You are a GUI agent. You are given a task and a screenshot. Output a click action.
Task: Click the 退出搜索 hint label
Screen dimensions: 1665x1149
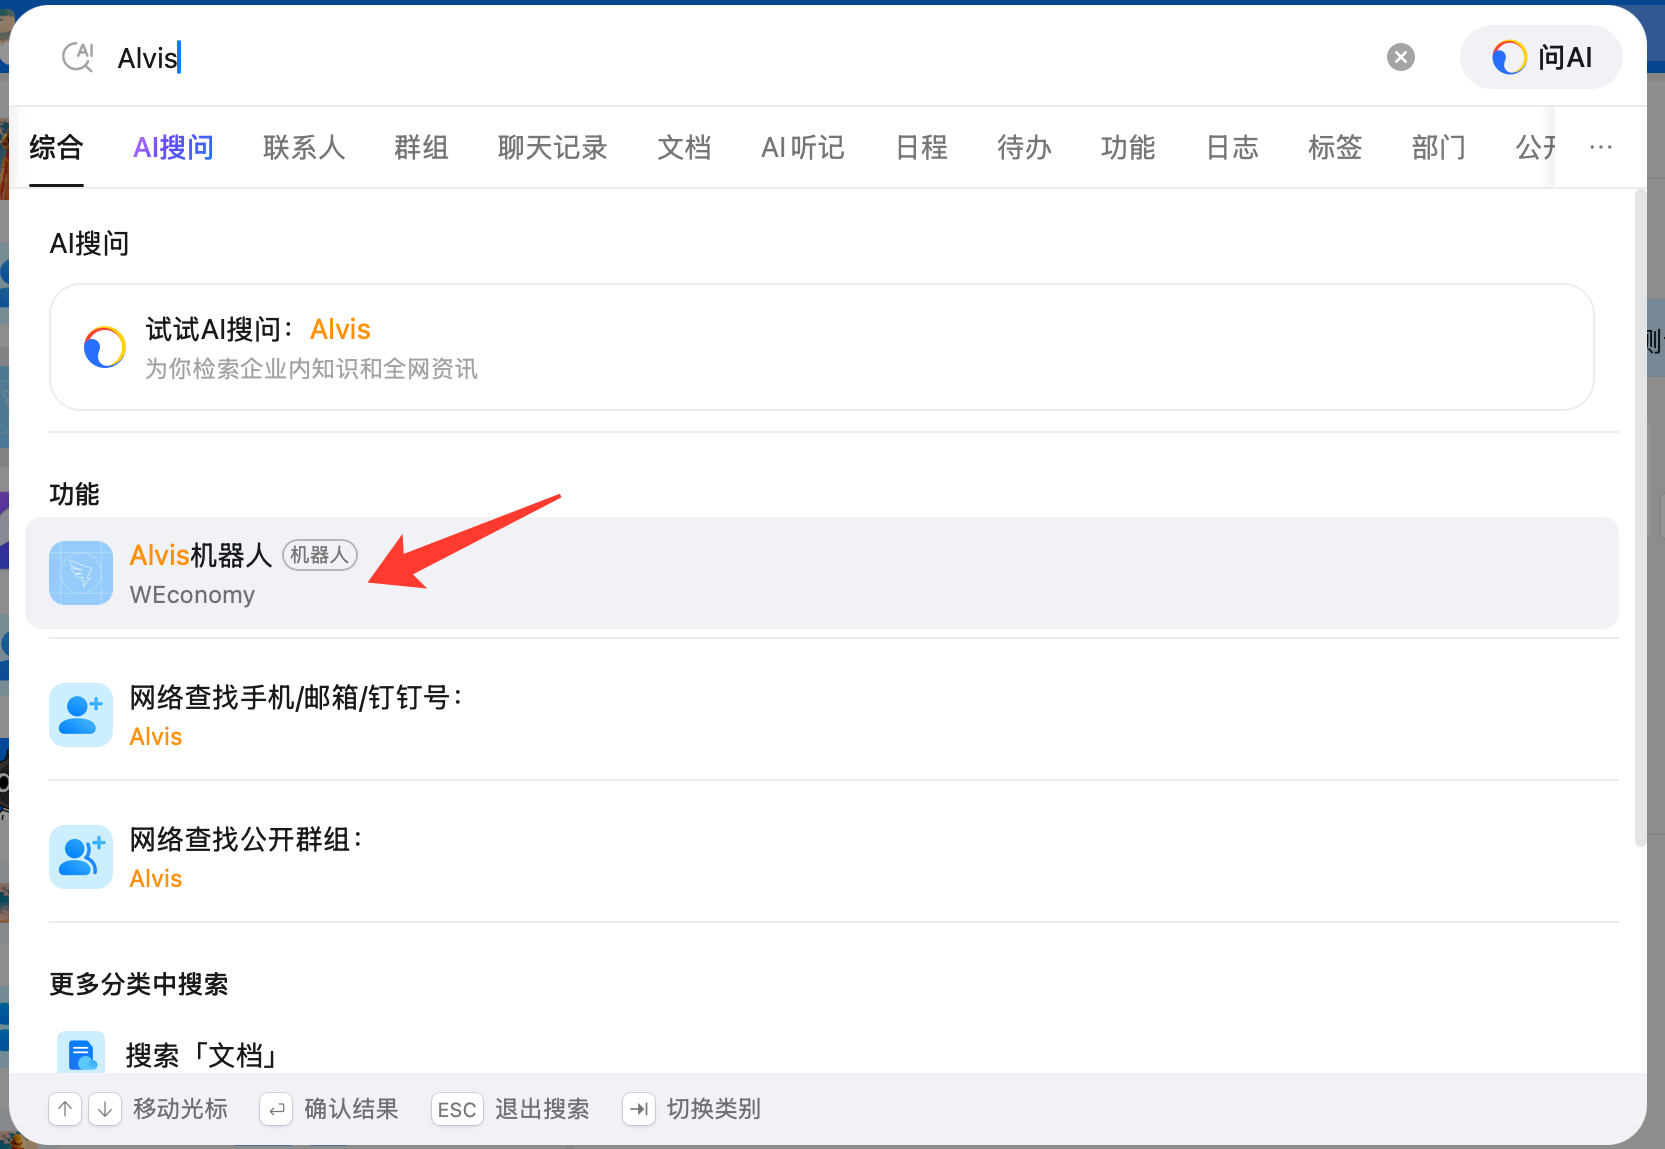(x=542, y=1109)
